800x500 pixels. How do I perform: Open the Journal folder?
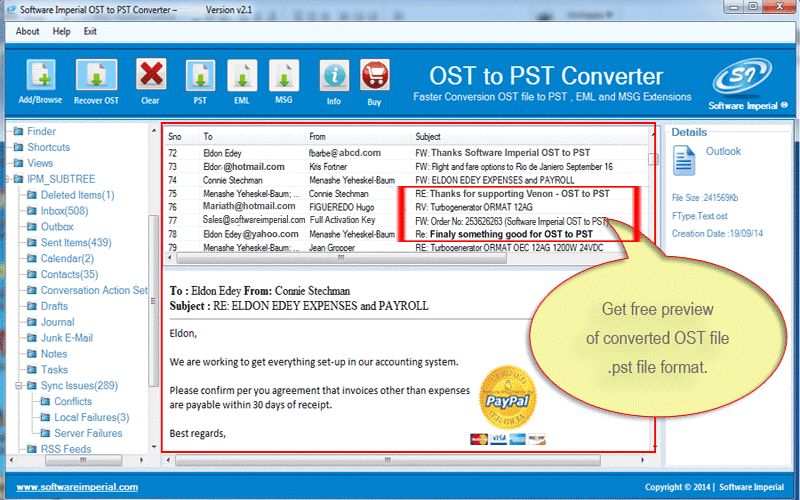pos(58,322)
